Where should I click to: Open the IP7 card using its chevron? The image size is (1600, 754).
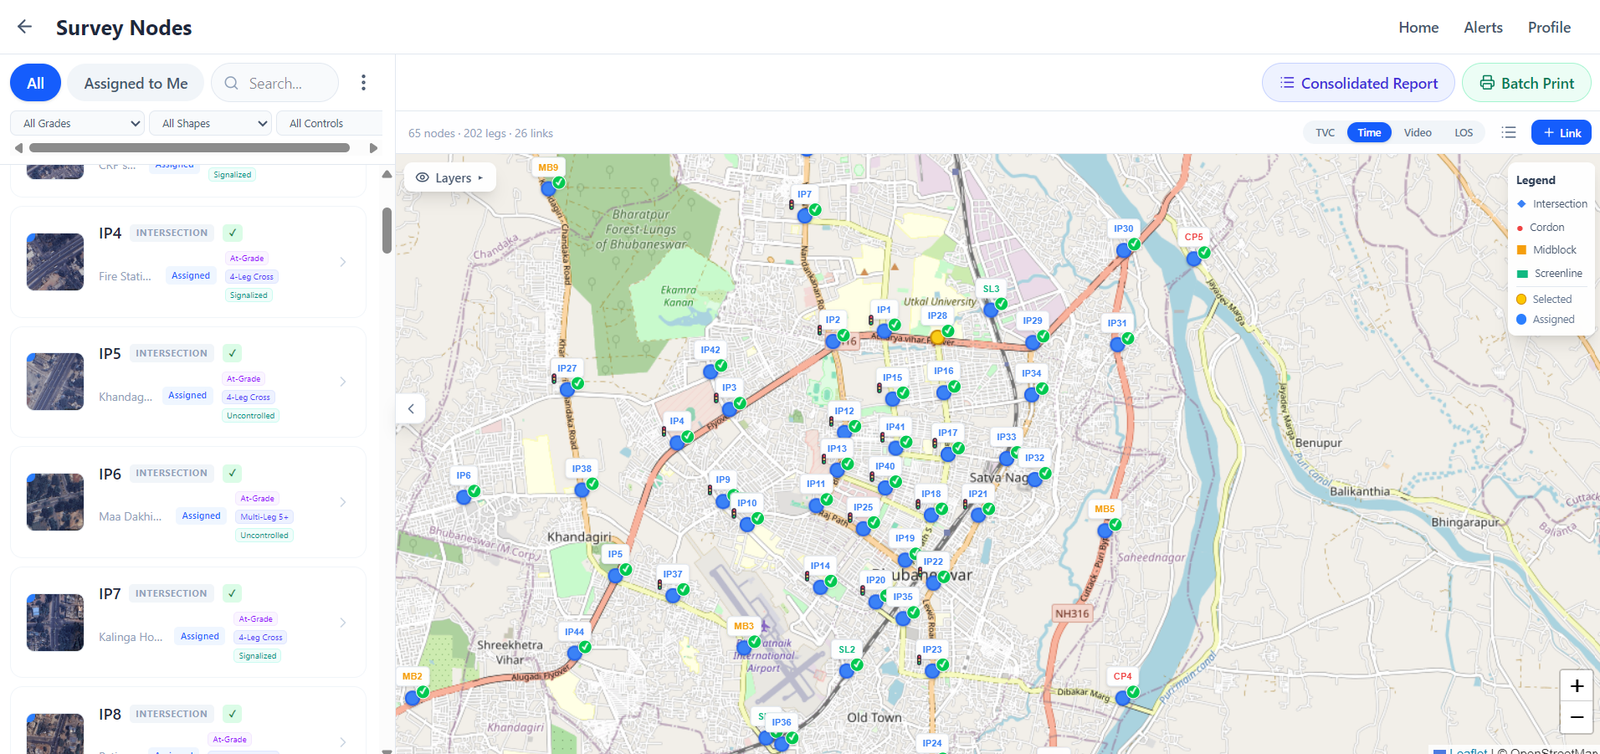coord(343,622)
